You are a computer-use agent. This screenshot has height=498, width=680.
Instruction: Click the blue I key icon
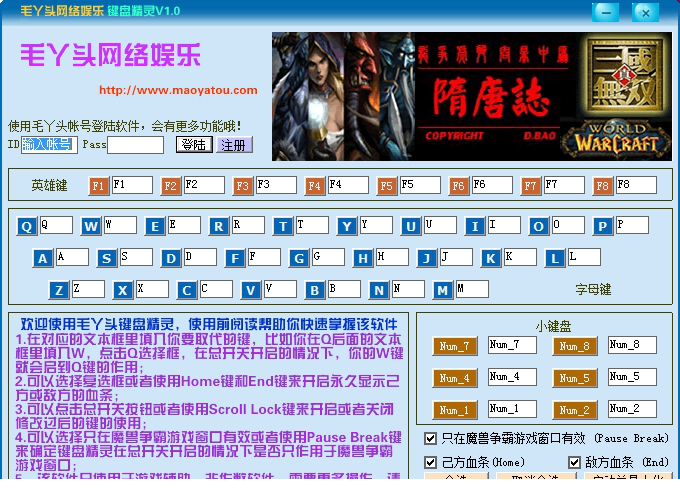tap(475, 226)
